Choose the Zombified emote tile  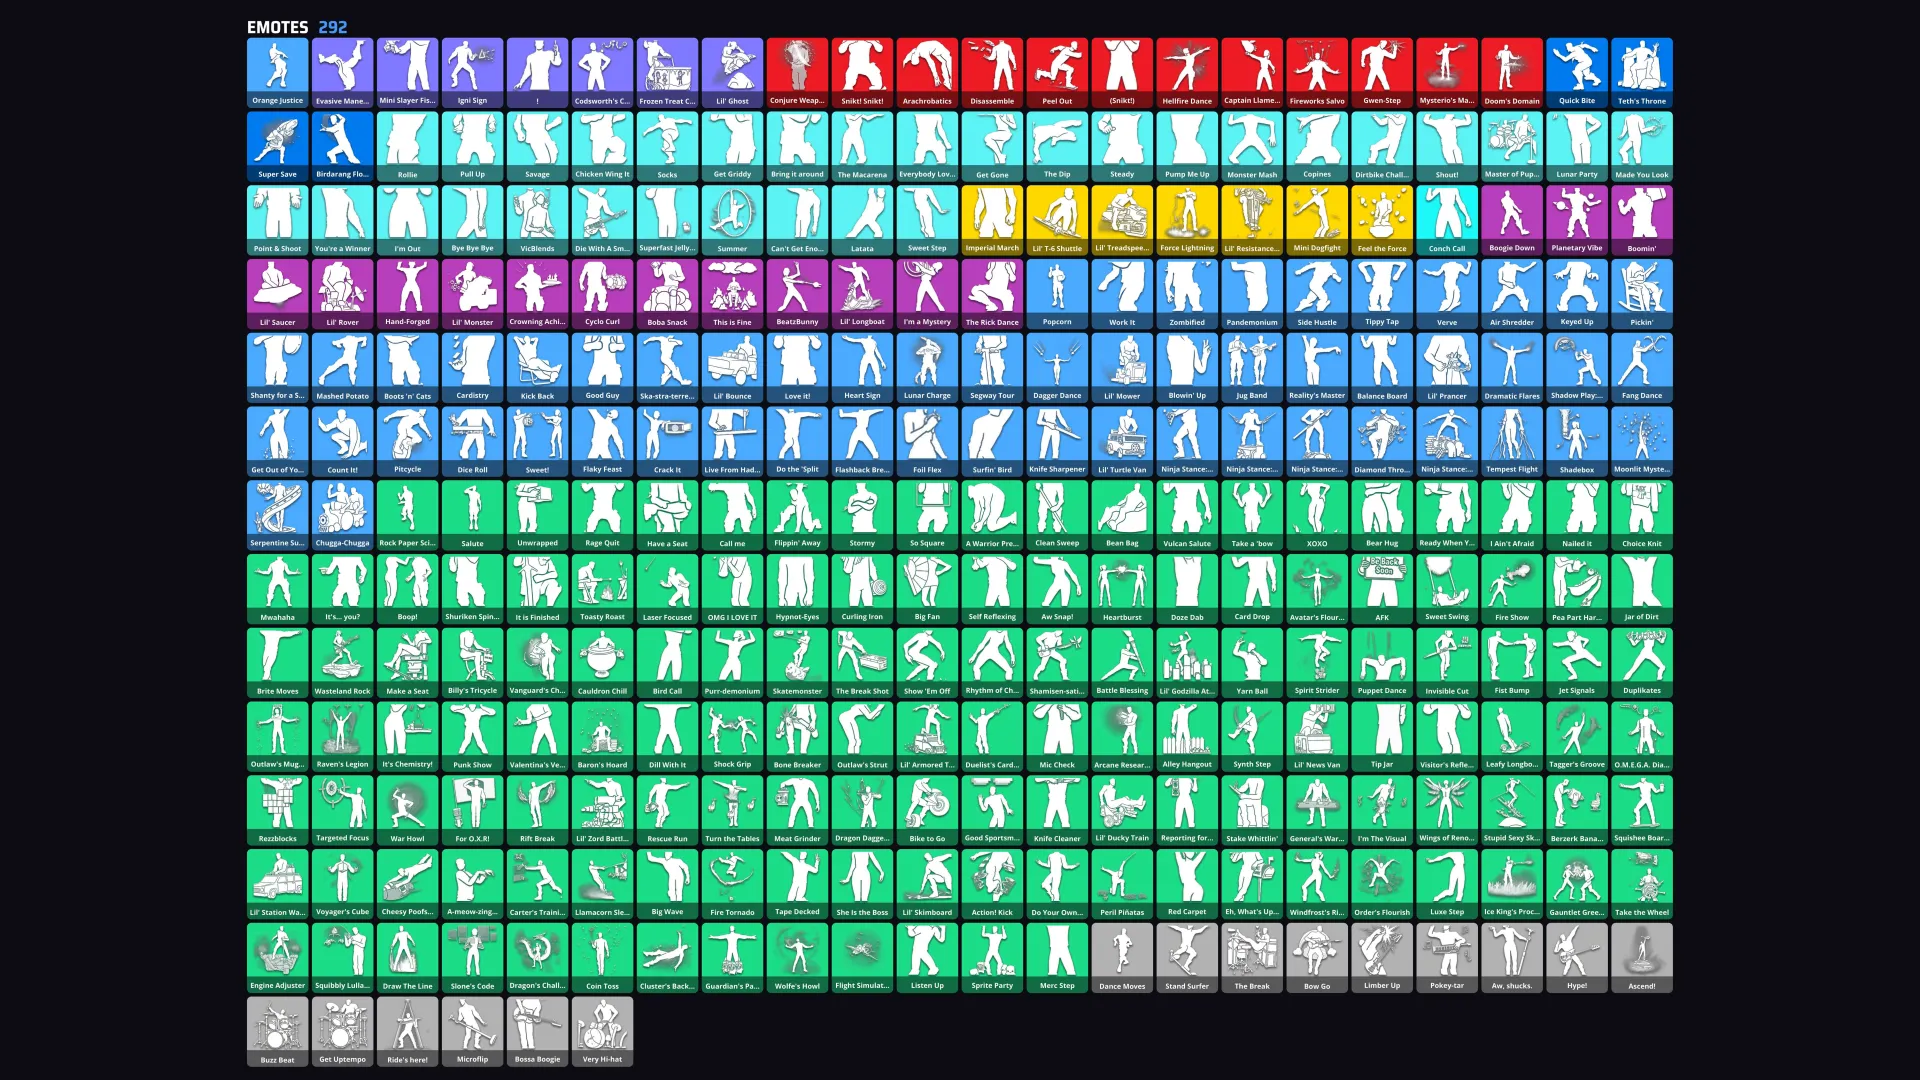(1187, 294)
